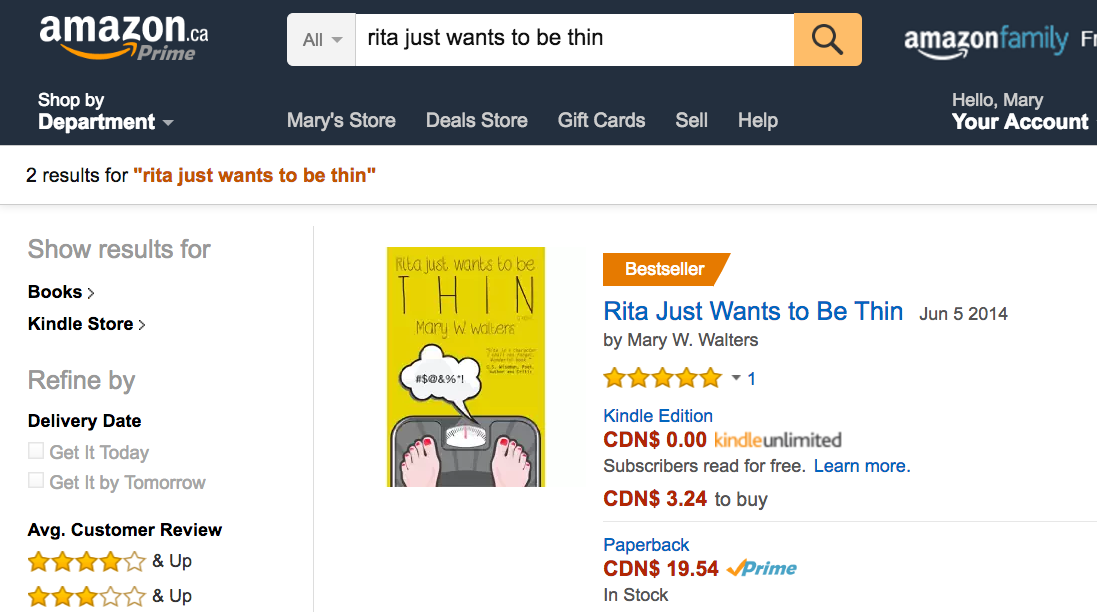
Task: Check the Get It Today checkbox
Action: [x=36, y=450]
